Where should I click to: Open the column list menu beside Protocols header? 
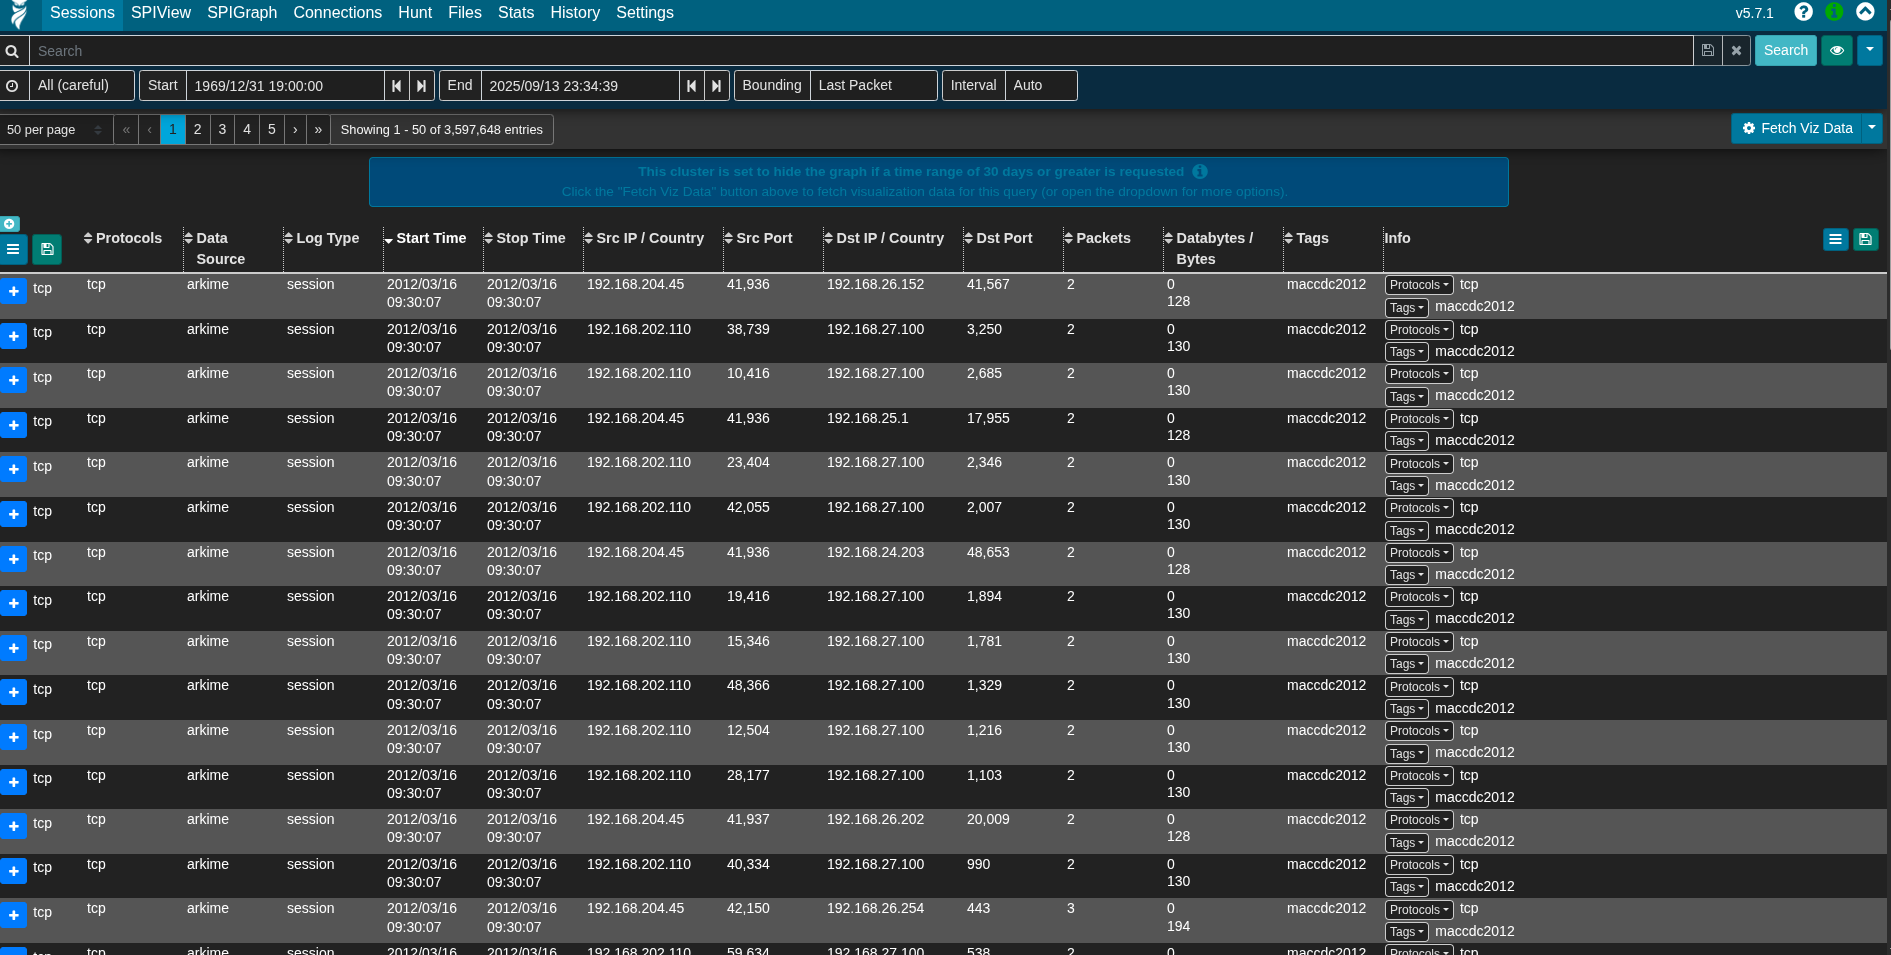[x=13, y=249]
